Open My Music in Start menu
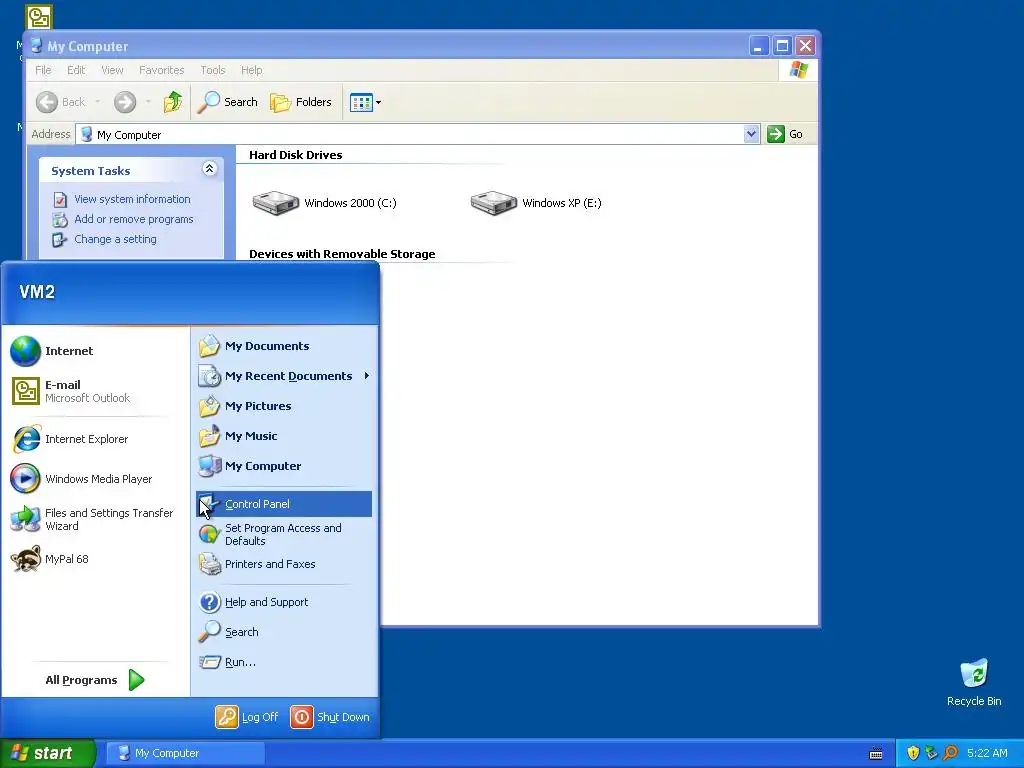This screenshot has height=768, width=1024. tap(238, 436)
